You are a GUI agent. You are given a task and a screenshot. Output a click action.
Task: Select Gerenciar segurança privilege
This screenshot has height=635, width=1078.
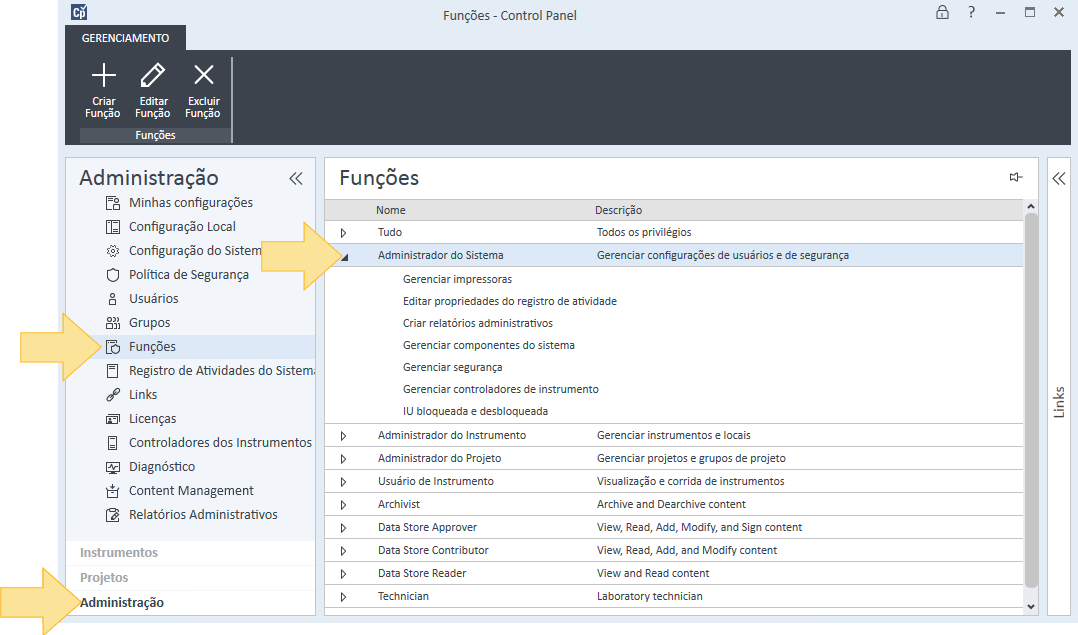coord(452,367)
